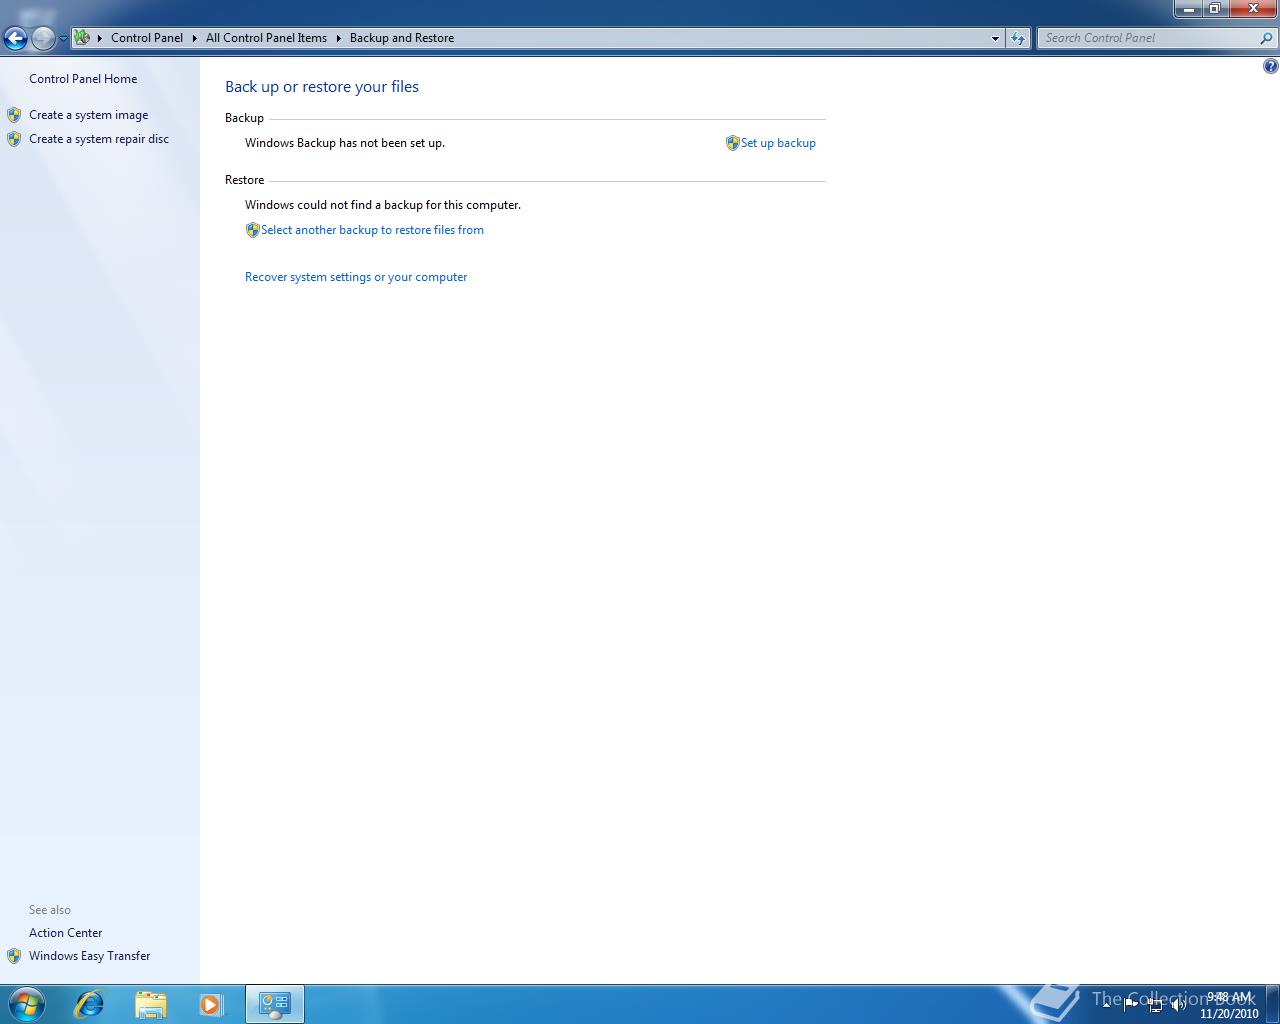1280x1024 pixels.
Task: Open Action Center under See also
Action: pyautogui.click(x=65, y=933)
